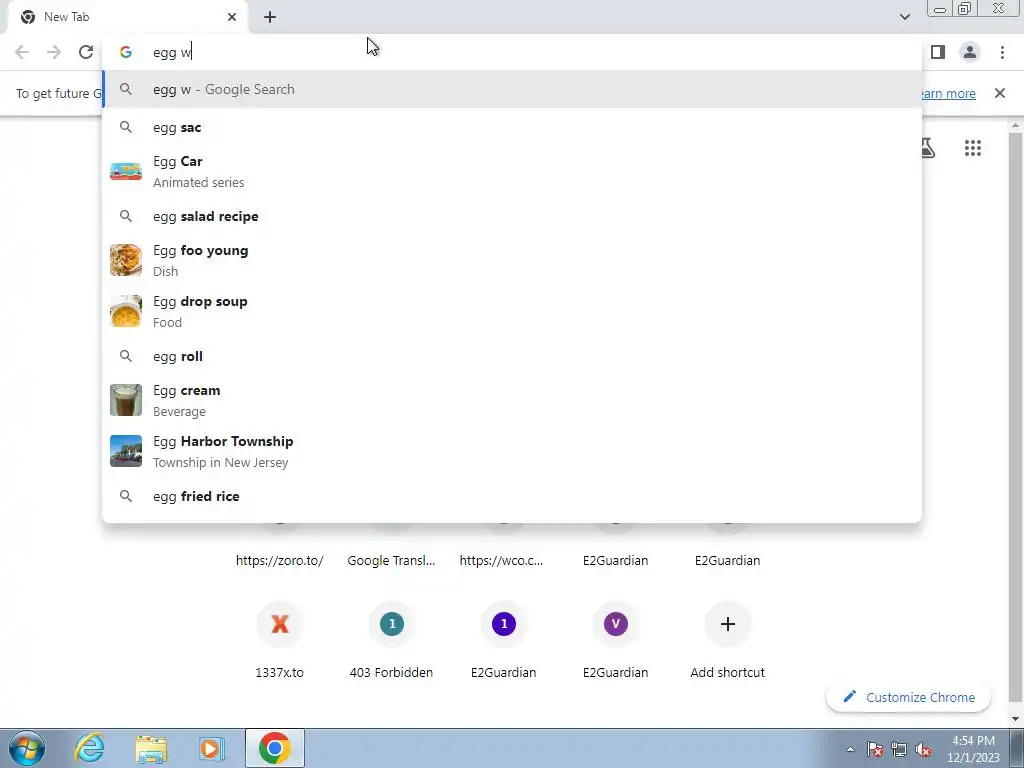Viewport: 1024px width, 768px height.
Task: Go forward using the forward arrow
Action: point(54,52)
